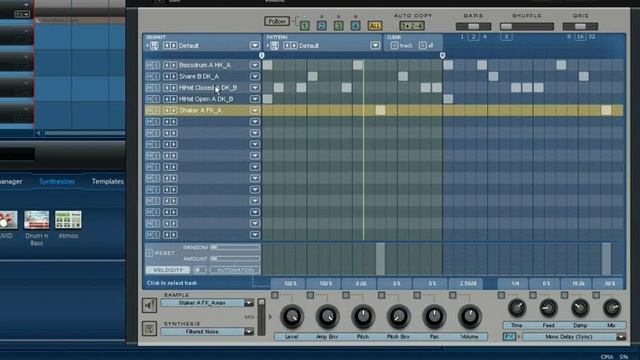The image size is (640, 360).
Task: Load next sample for Shaker track
Action: pyautogui.click(x=173, y=110)
